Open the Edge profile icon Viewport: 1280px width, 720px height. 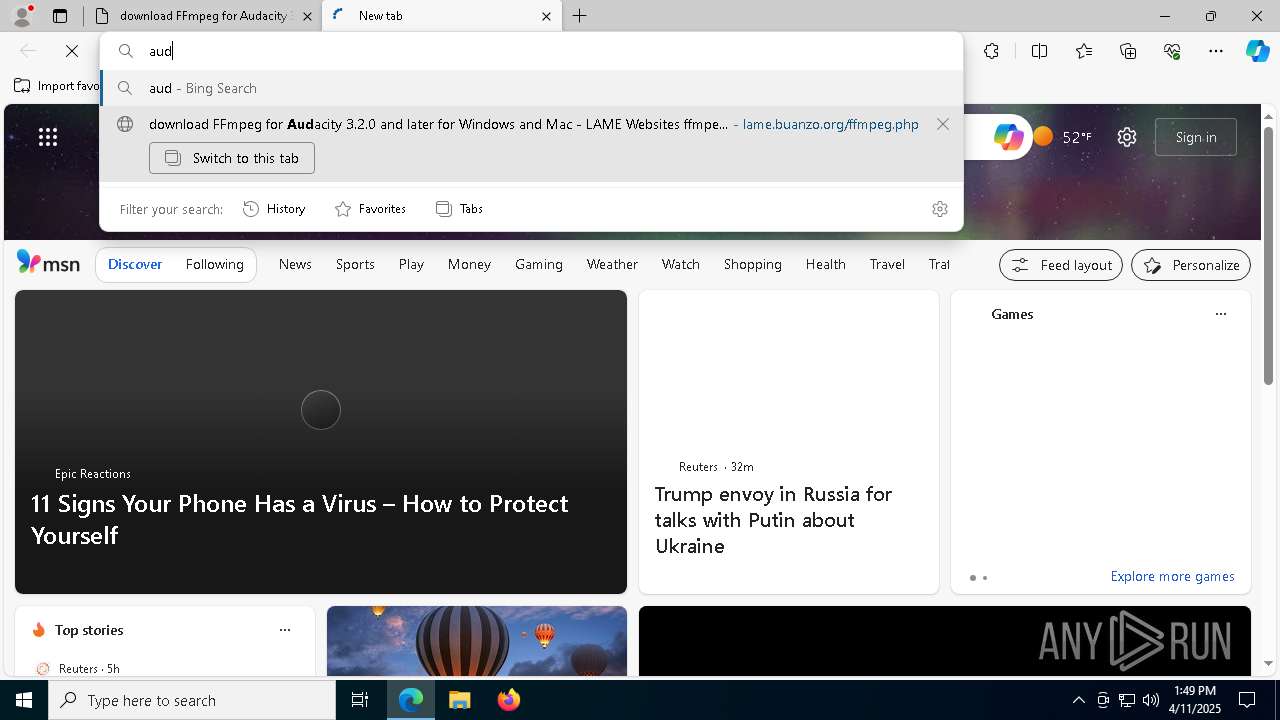(21, 16)
